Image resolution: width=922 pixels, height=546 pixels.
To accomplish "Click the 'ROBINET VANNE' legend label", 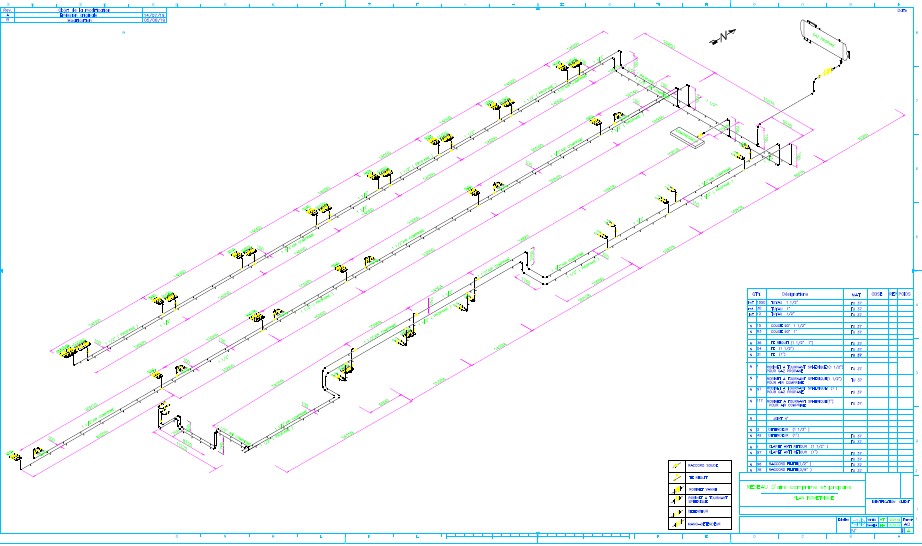I will [x=703, y=489].
